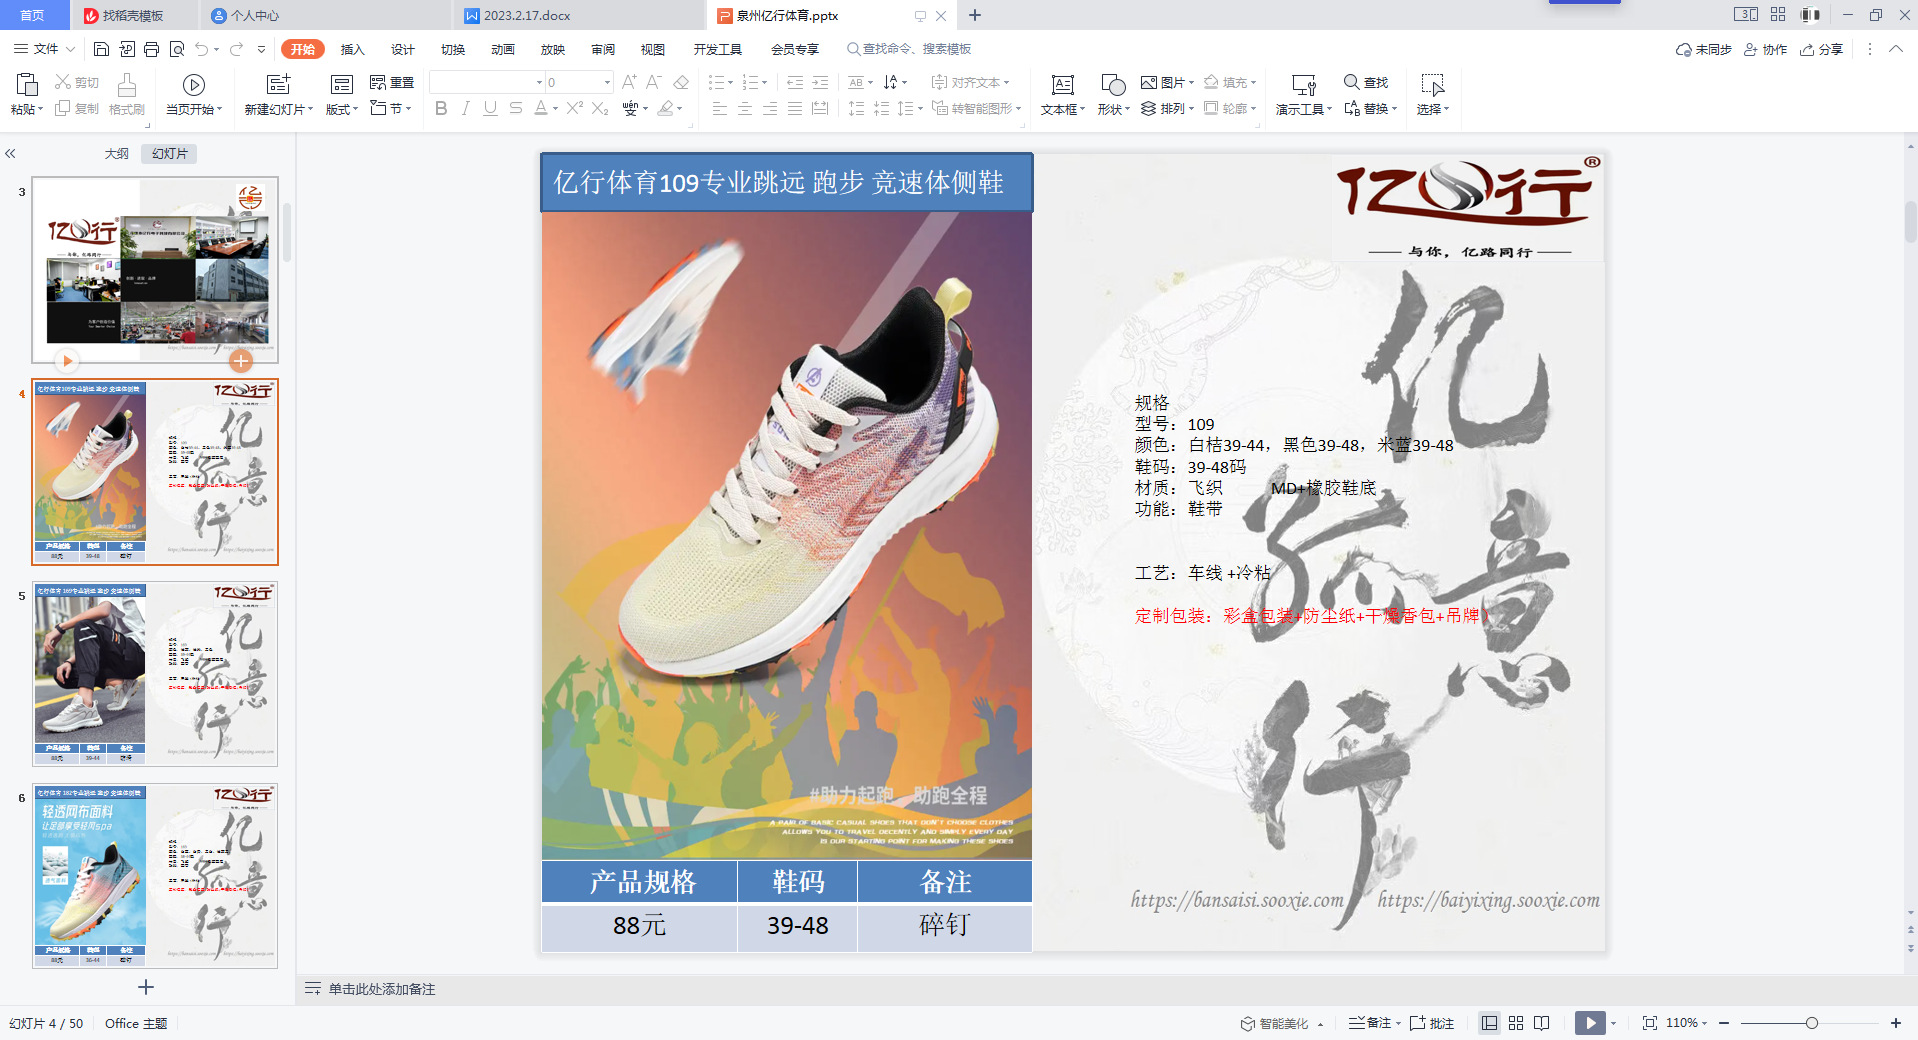This screenshot has height=1040, width=1918.
Task: Click the Collaborate (协作) button
Action: pos(1765,49)
